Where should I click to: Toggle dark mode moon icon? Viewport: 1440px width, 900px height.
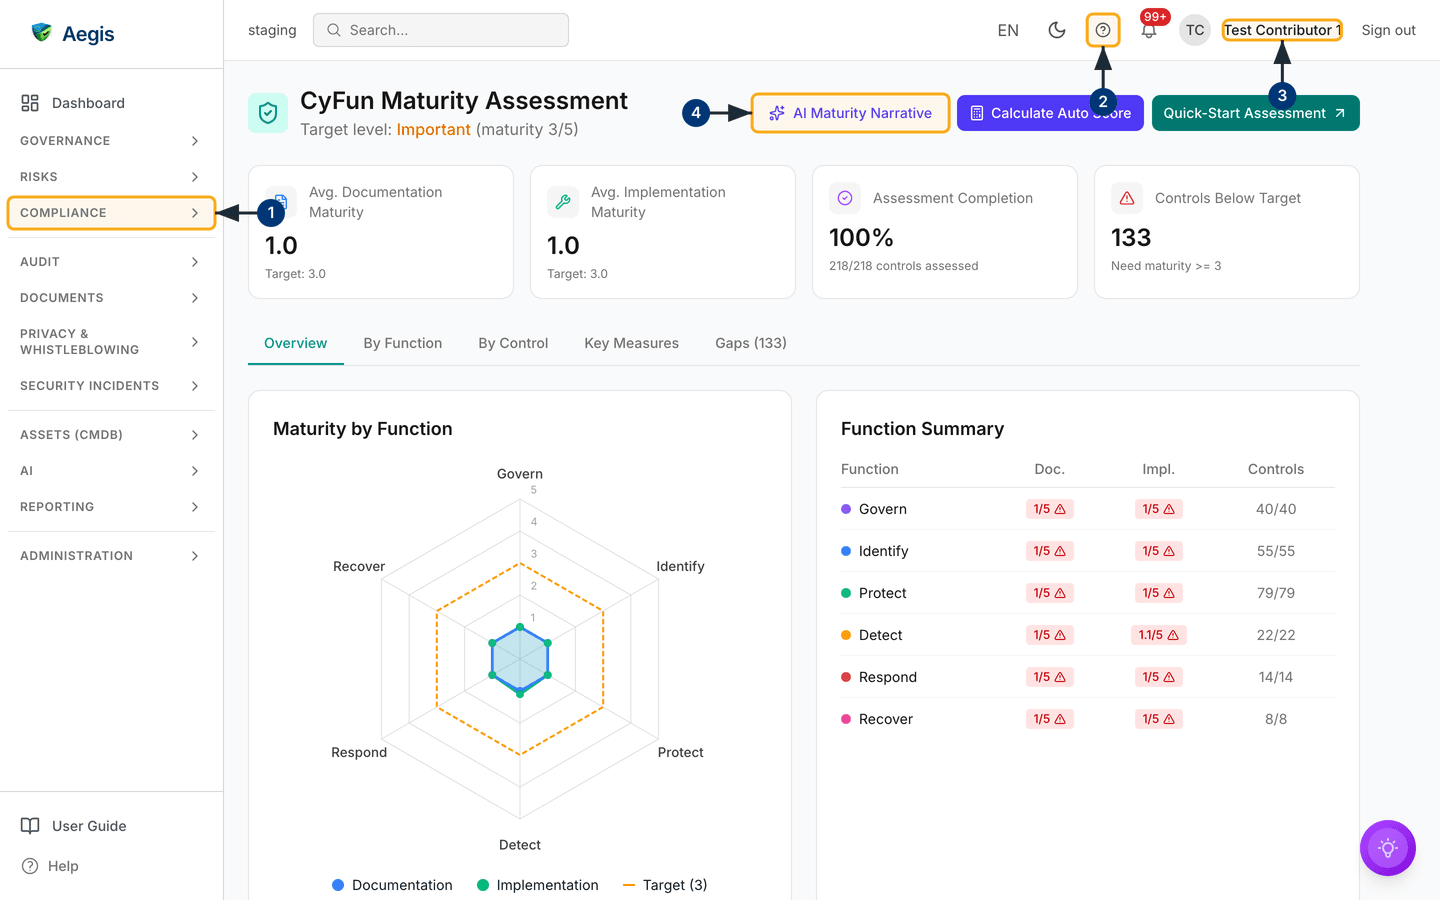(x=1056, y=30)
